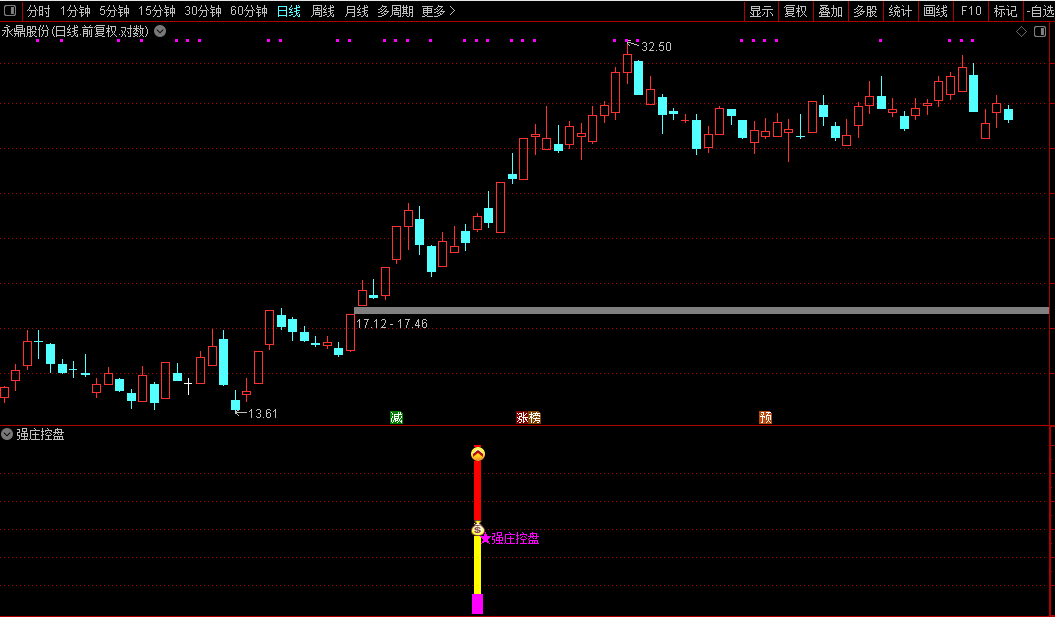
Task: Click the 自选 watchlist button
Action: 1040,11
